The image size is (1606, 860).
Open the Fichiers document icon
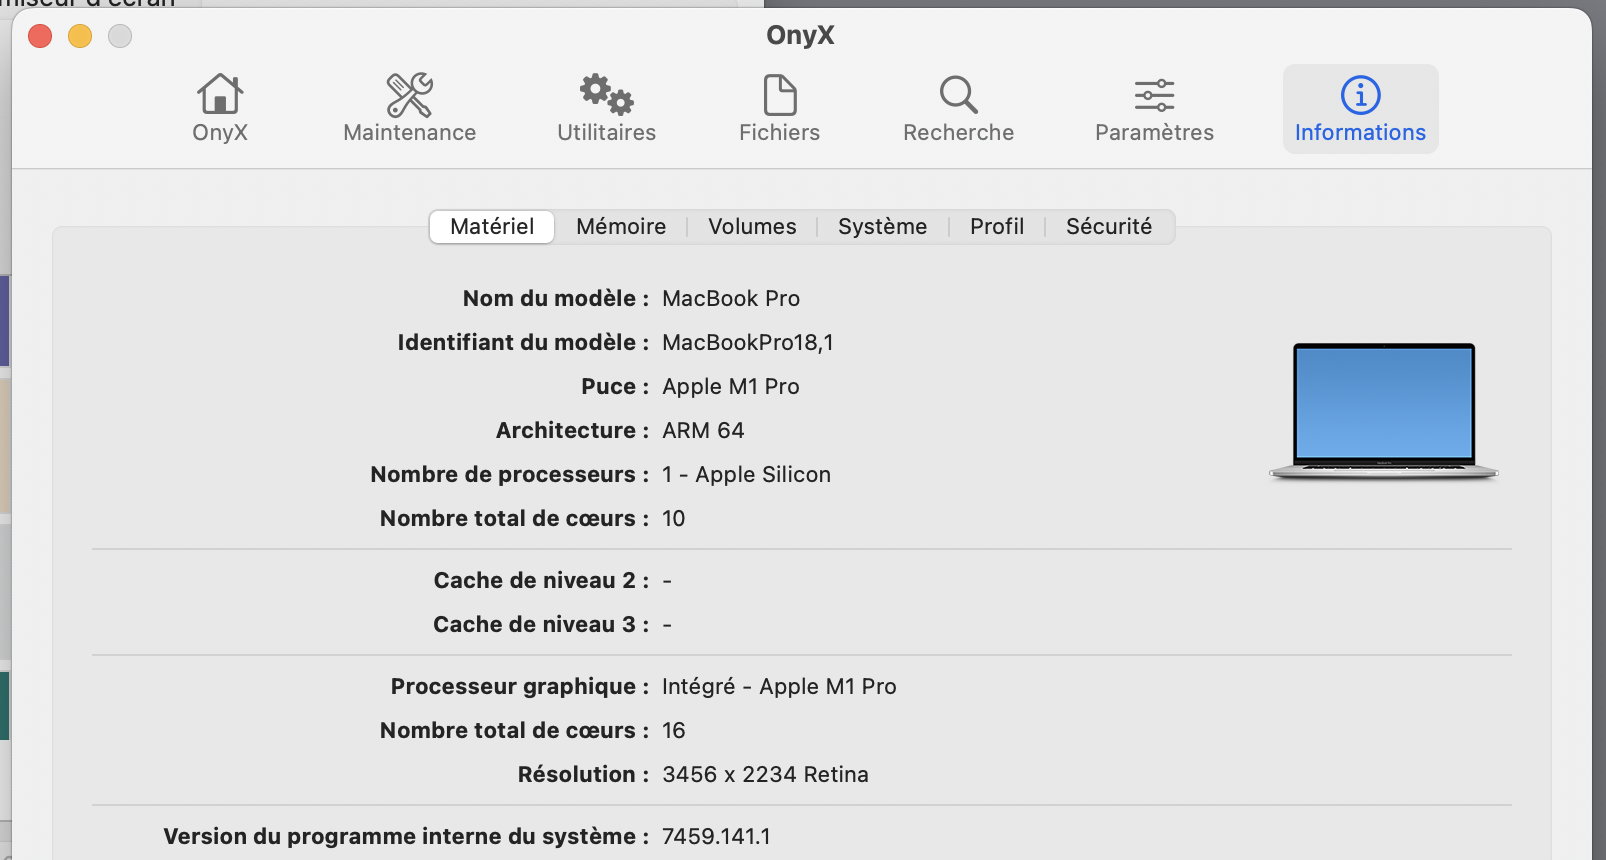779,96
